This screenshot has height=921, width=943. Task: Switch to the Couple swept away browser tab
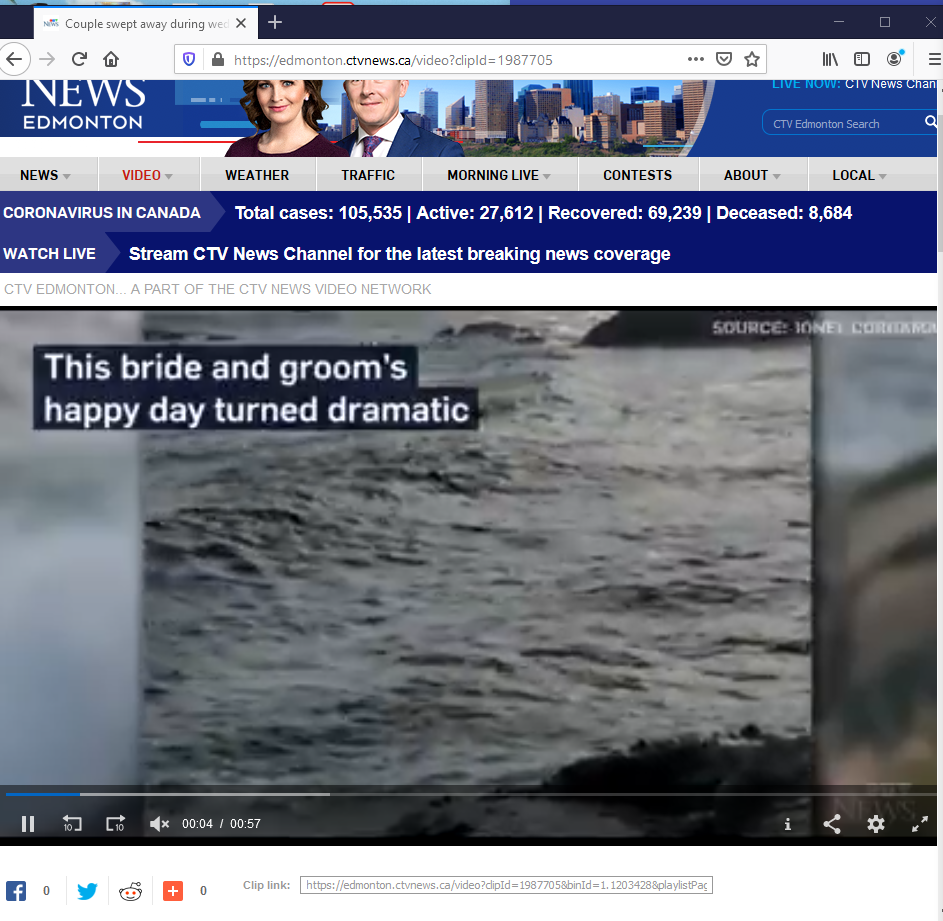click(x=140, y=22)
